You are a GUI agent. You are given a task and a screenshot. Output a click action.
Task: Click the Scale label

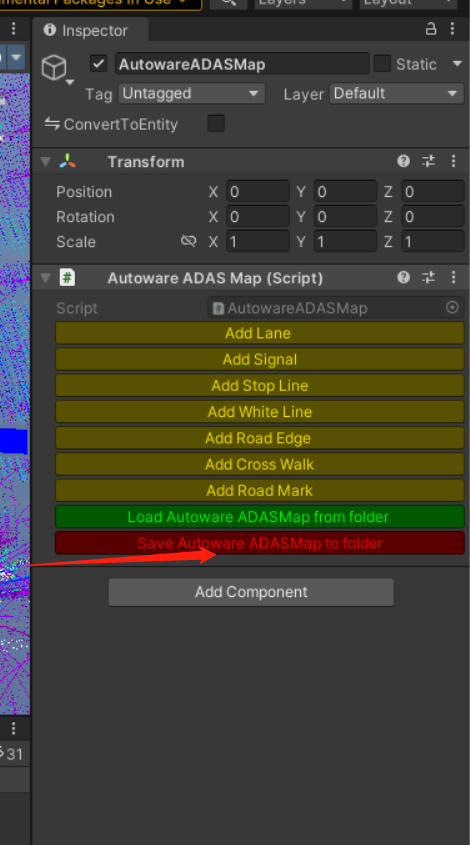click(75, 241)
